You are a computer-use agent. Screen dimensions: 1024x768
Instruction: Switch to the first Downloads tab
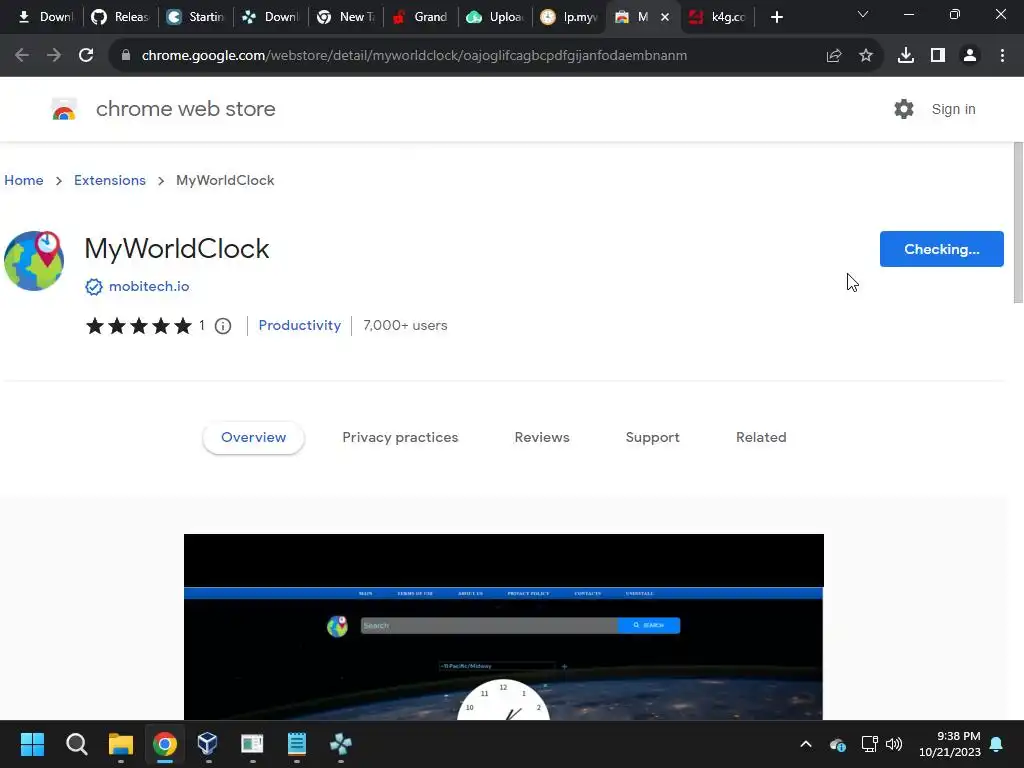(46, 17)
